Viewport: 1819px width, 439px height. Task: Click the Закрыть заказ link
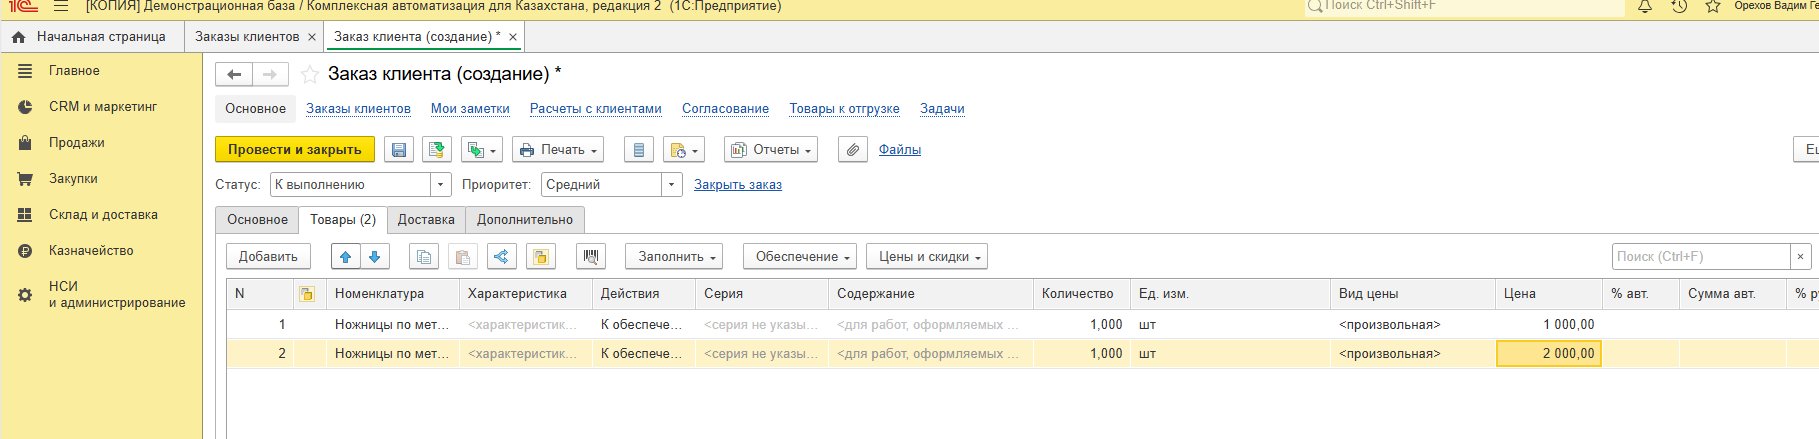click(738, 185)
